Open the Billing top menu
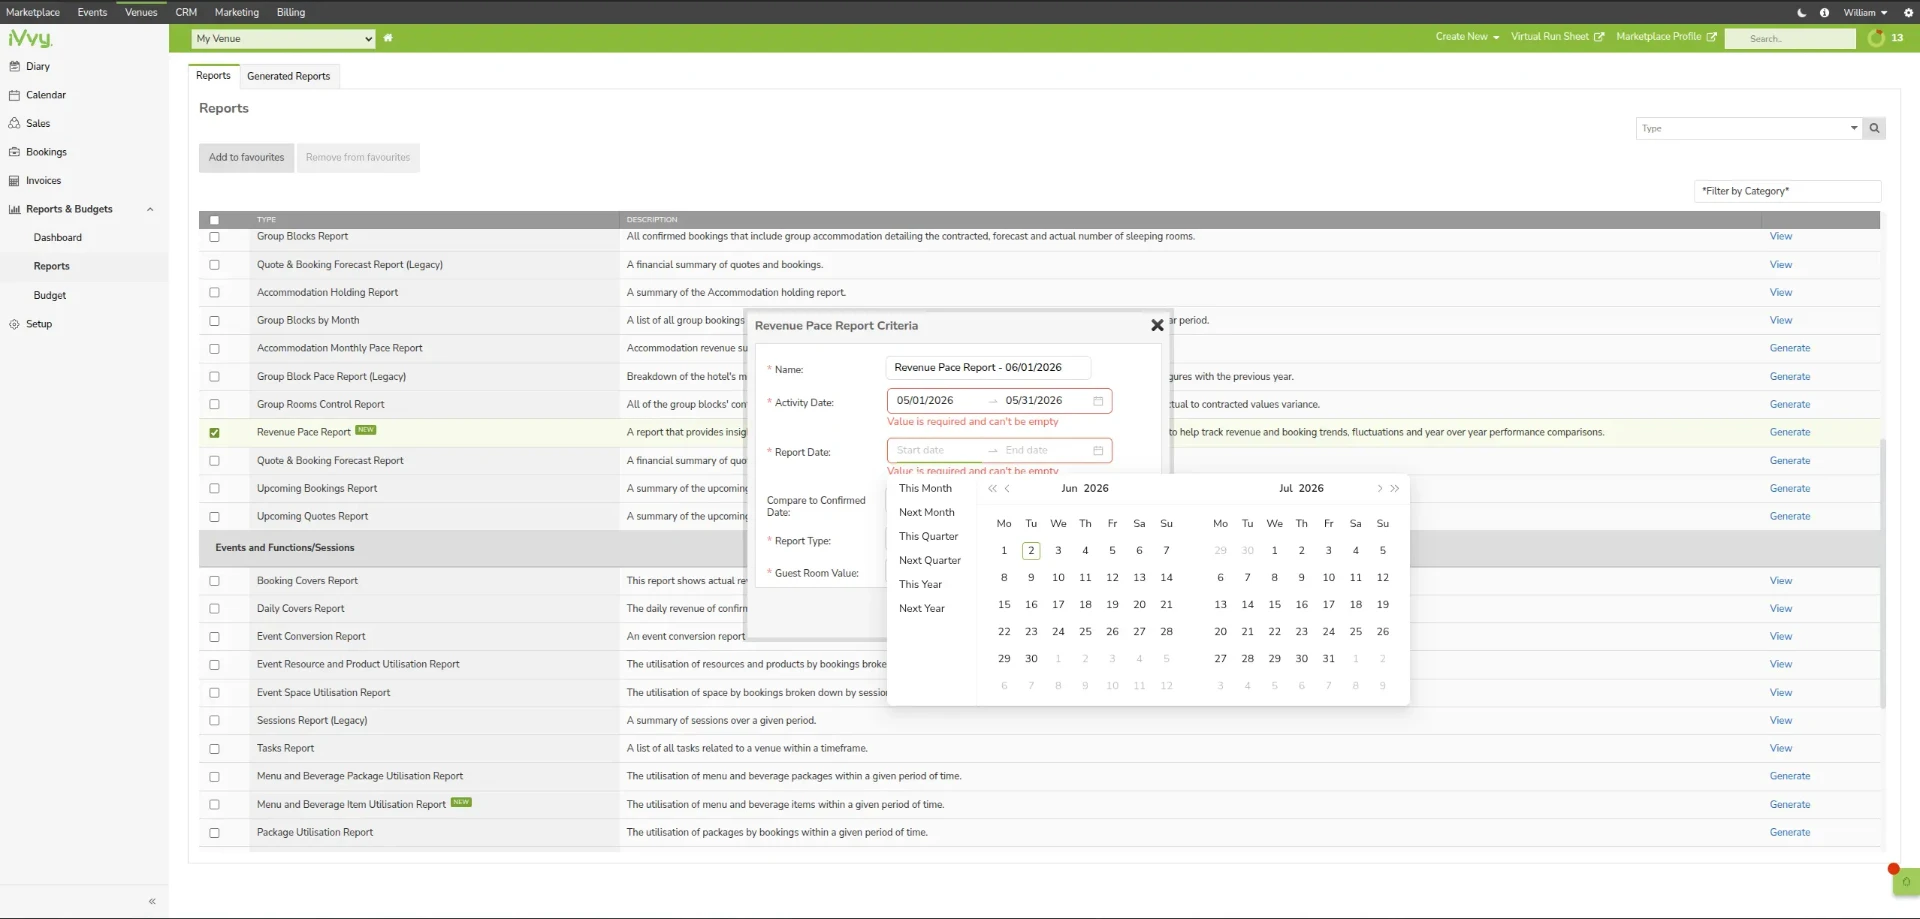Image resolution: width=1920 pixels, height=919 pixels. (x=291, y=12)
